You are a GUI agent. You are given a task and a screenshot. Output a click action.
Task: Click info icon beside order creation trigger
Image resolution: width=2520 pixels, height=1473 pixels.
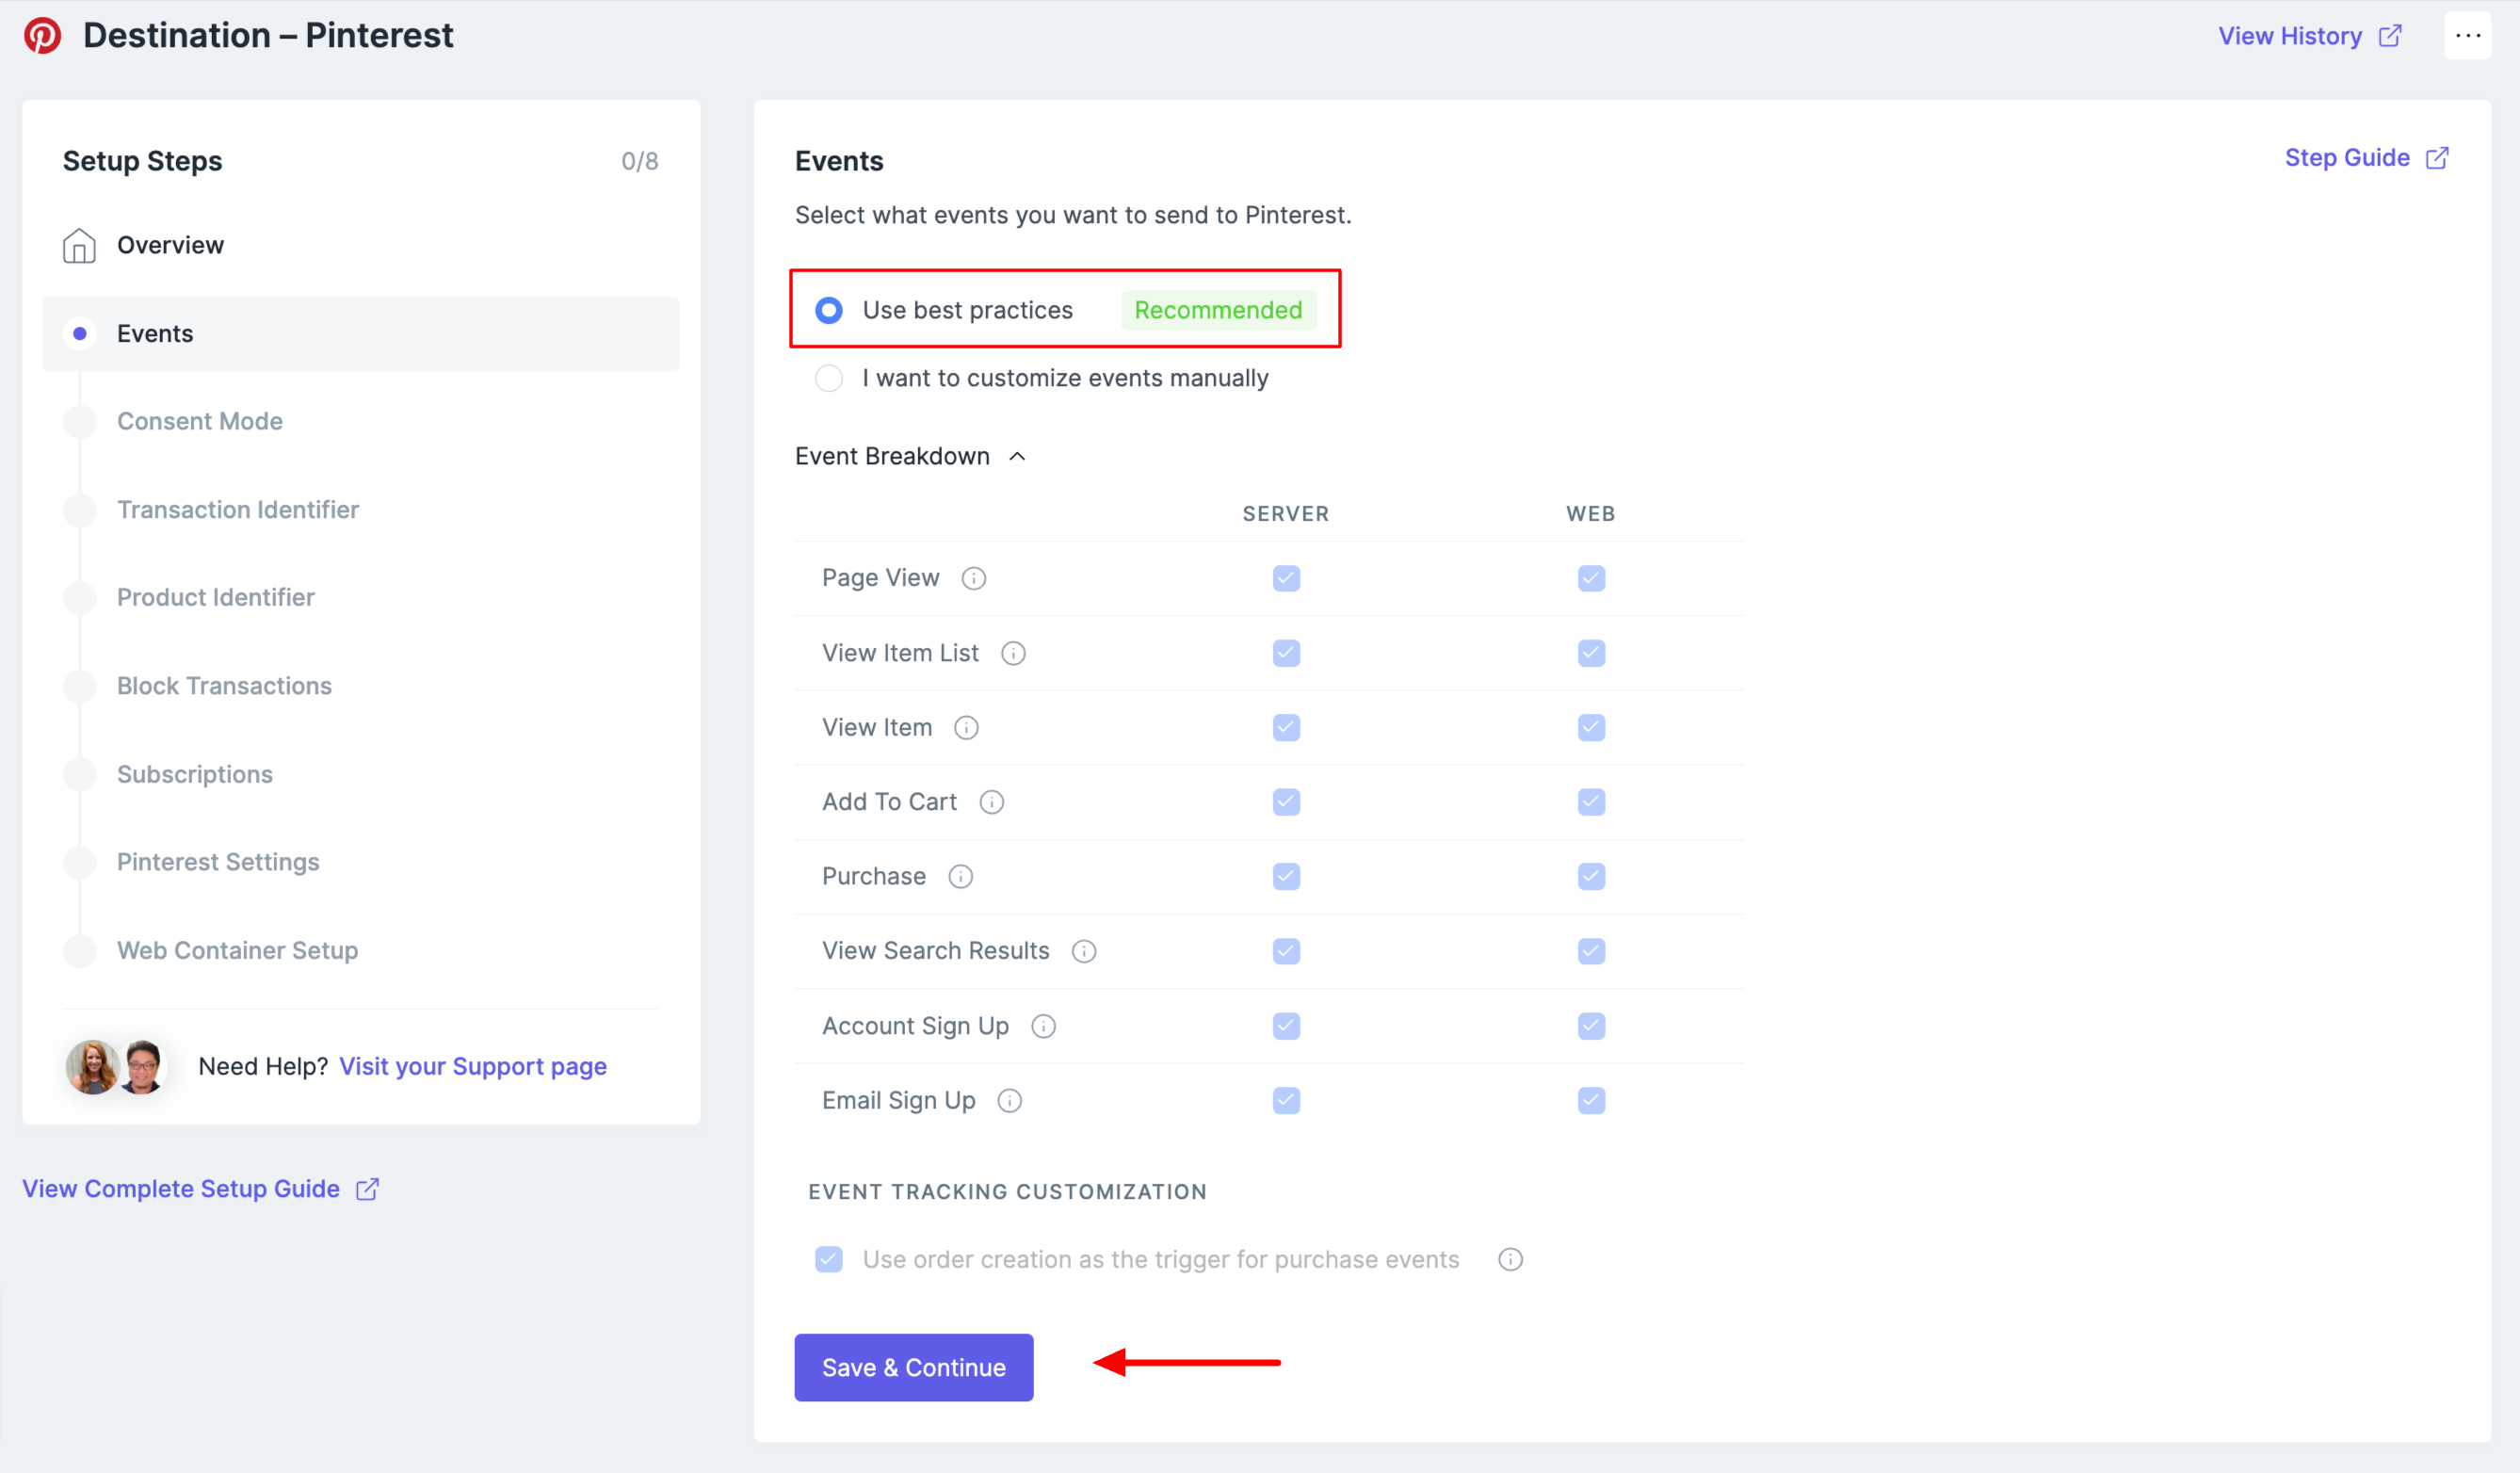tap(1510, 1260)
